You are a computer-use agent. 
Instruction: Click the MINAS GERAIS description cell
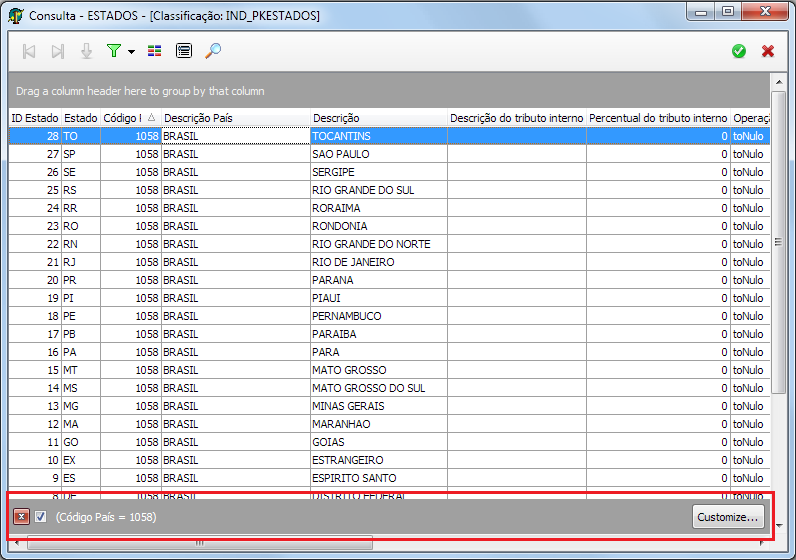[348, 406]
